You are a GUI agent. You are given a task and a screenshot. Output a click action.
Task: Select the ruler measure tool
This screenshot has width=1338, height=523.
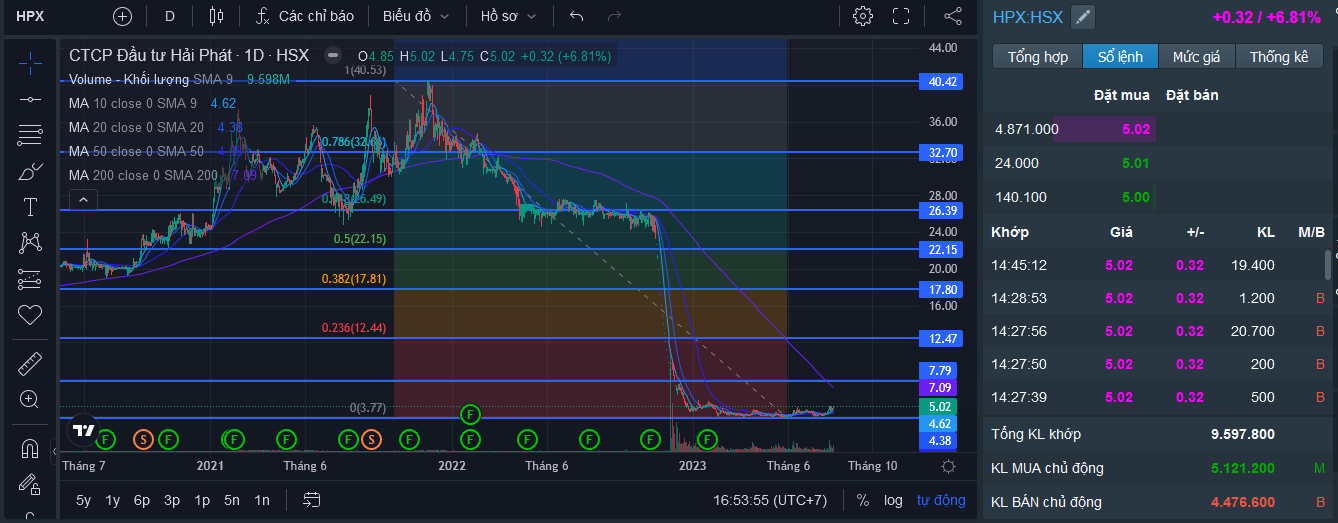click(30, 363)
